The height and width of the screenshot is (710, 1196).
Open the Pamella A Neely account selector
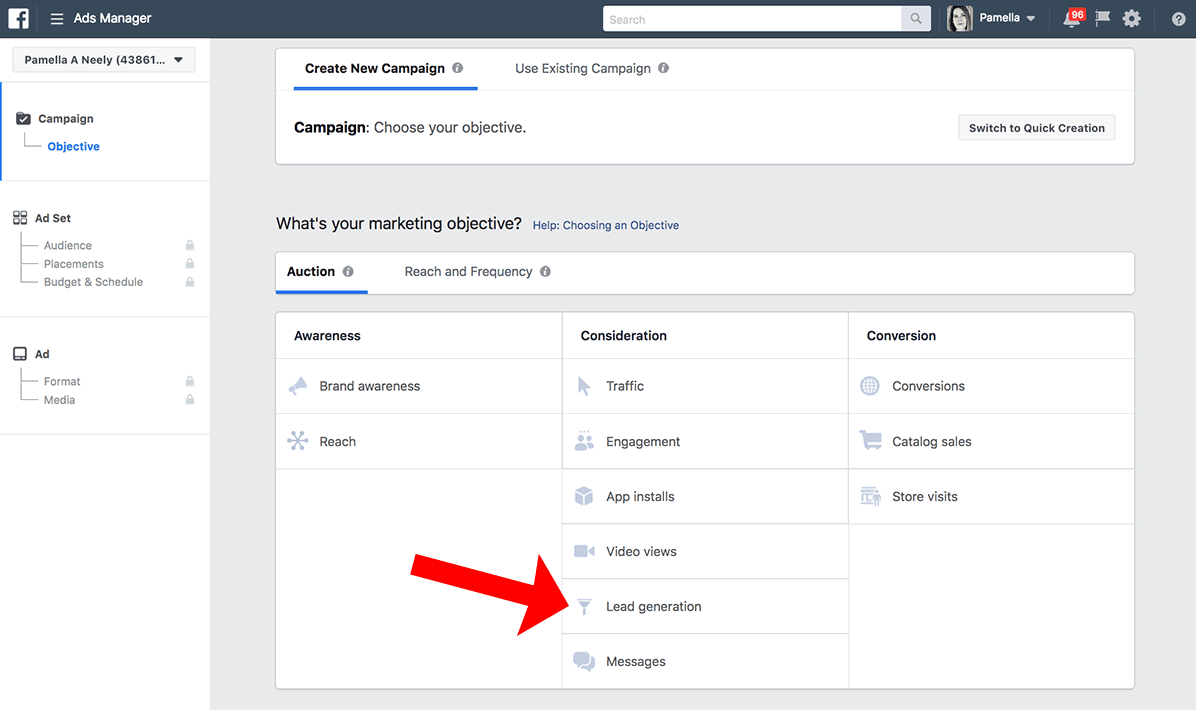104,59
